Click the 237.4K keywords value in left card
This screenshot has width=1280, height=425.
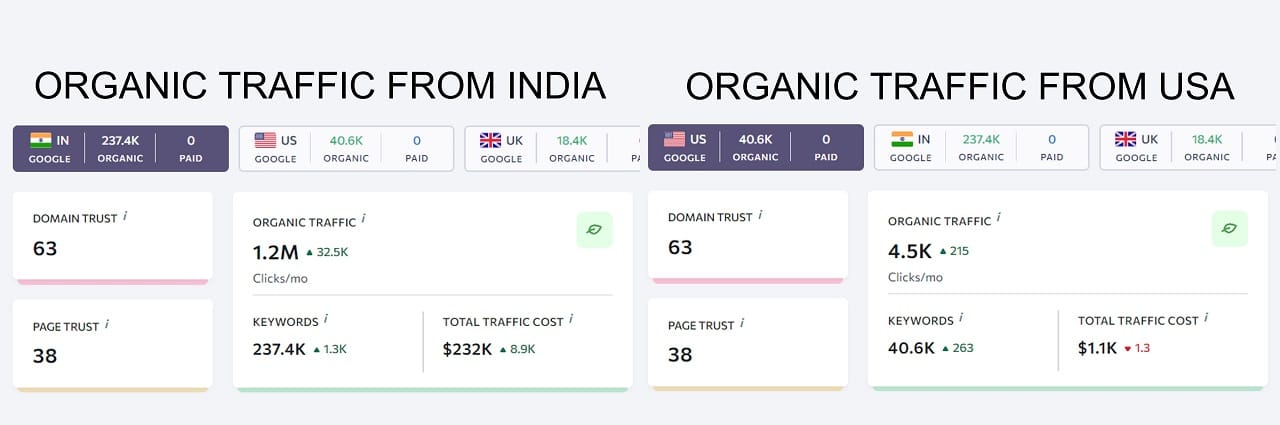279,349
